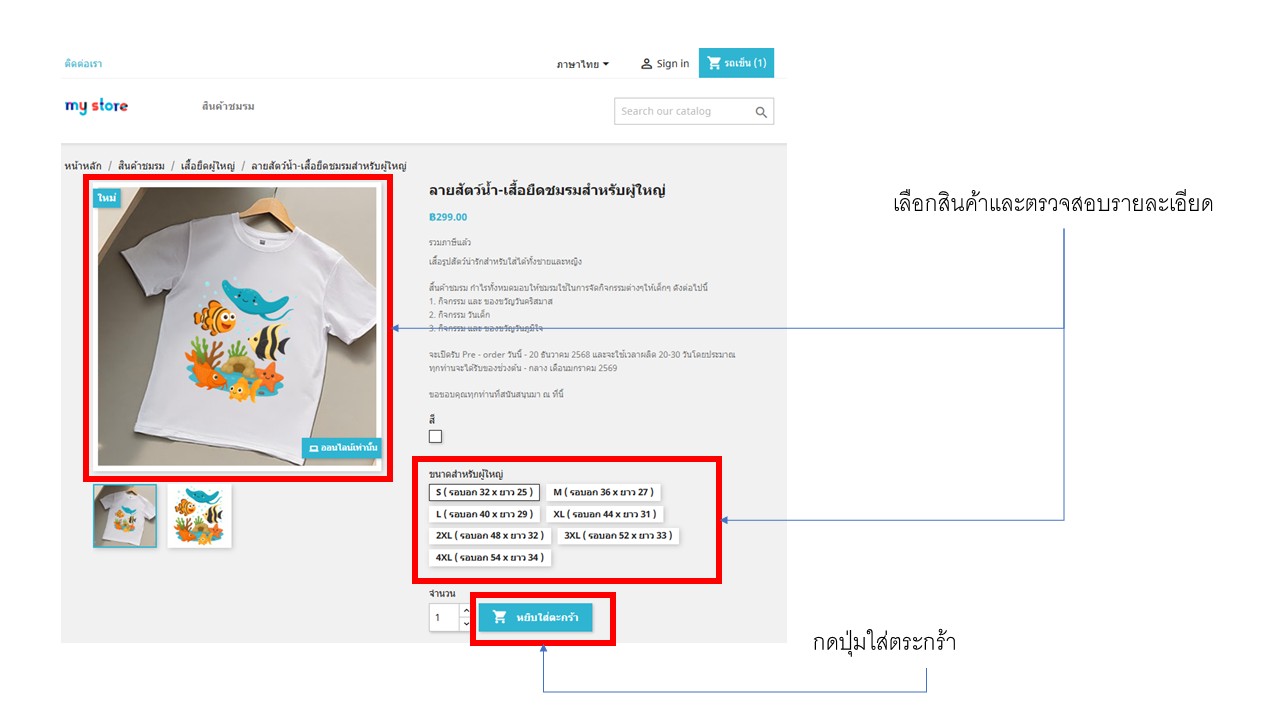
Task: Pick size 2XL (รอบอก 48 x ยาว 32)
Action: tap(489, 535)
